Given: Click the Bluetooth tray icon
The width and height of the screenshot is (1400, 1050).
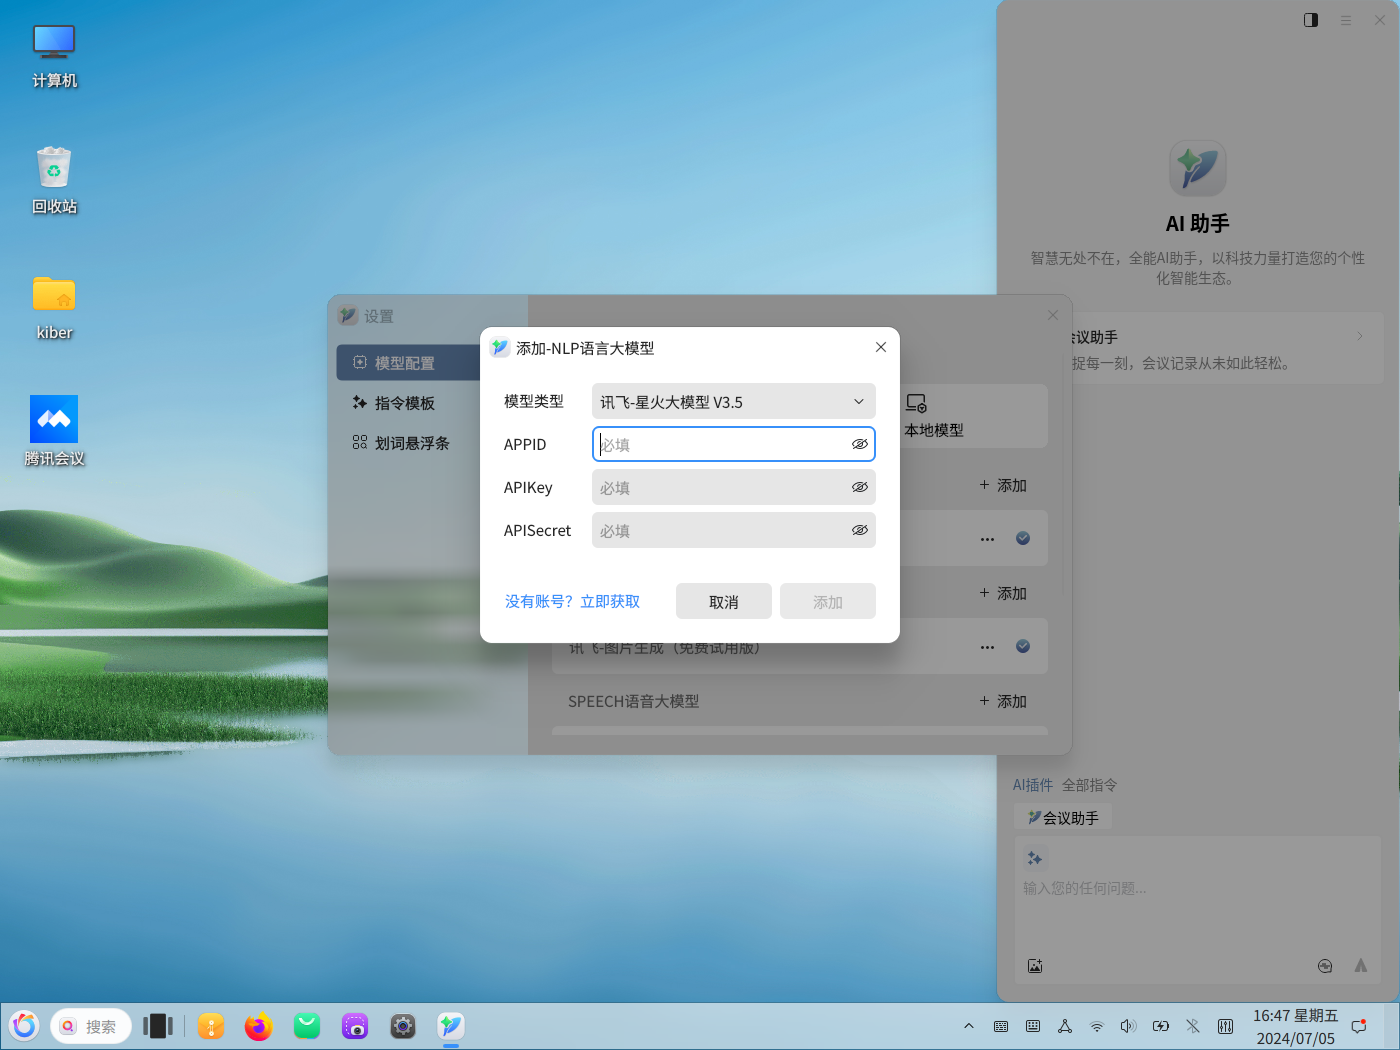Looking at the screenshot, I should coord(1193,1026).
